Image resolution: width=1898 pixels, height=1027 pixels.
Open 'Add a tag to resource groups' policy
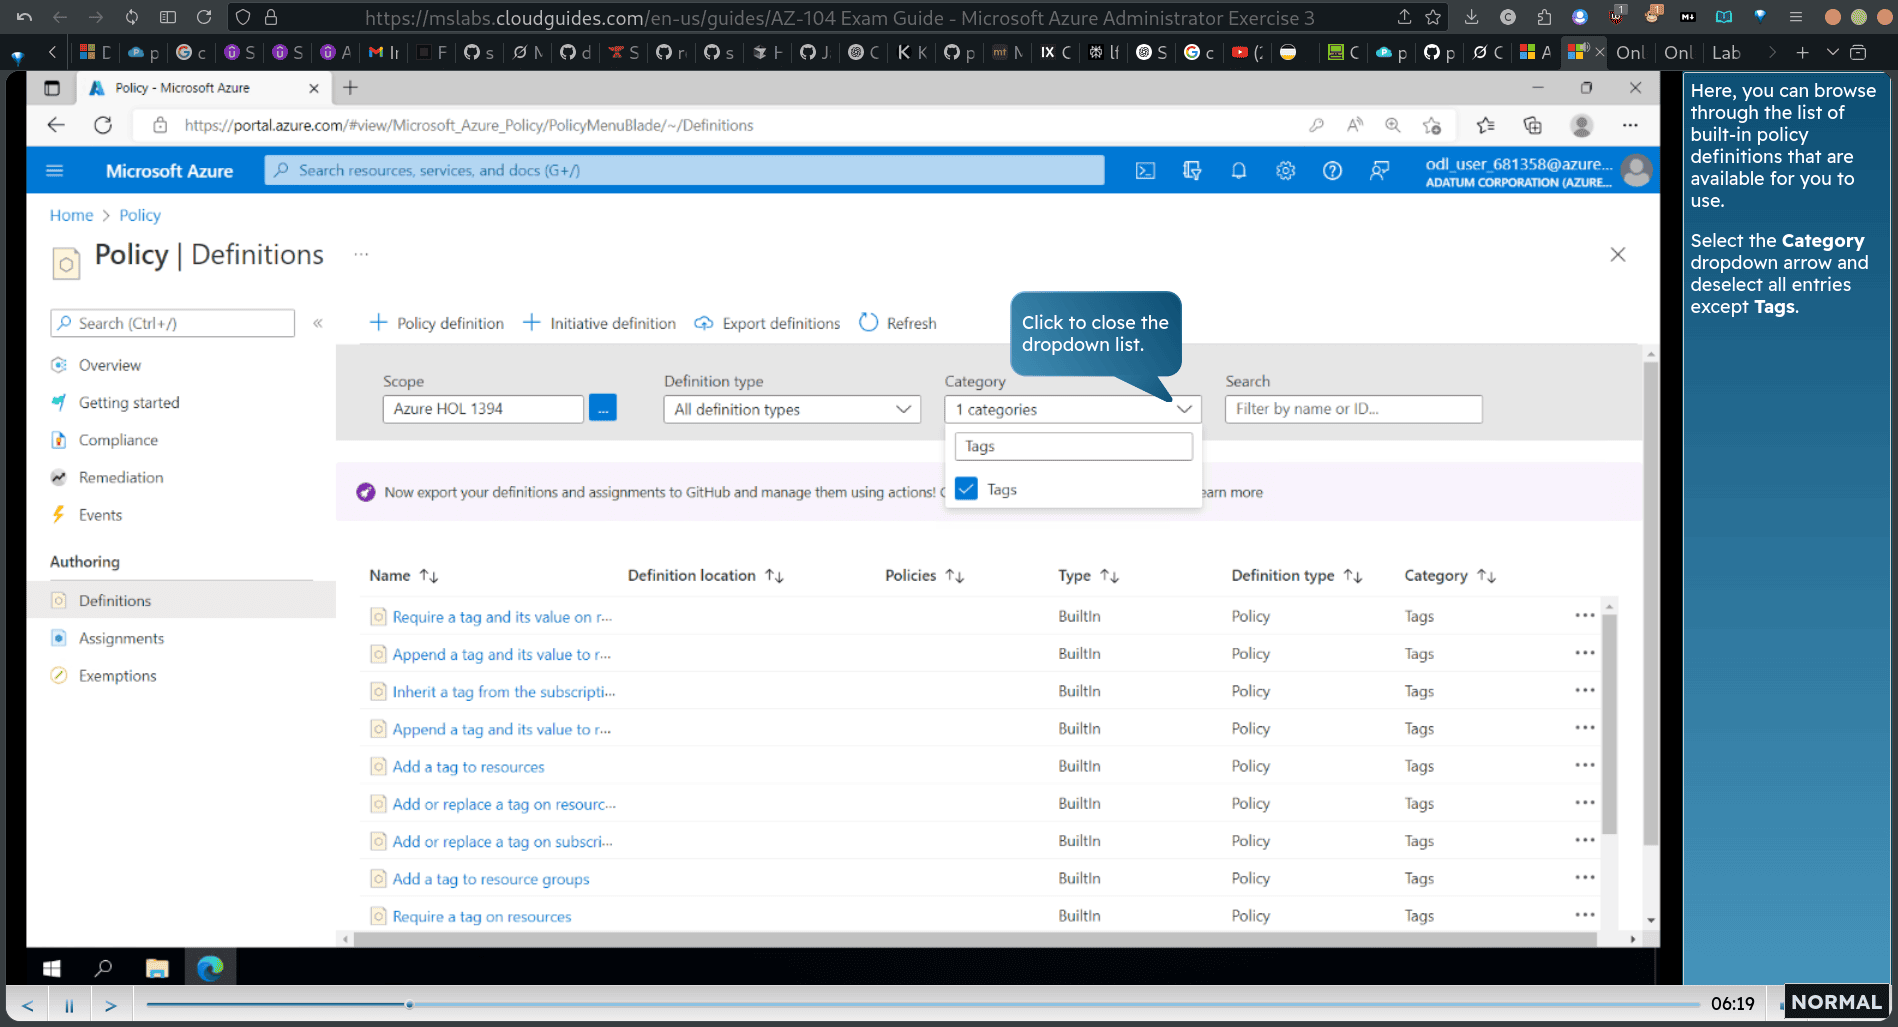[x=490, y=879]
